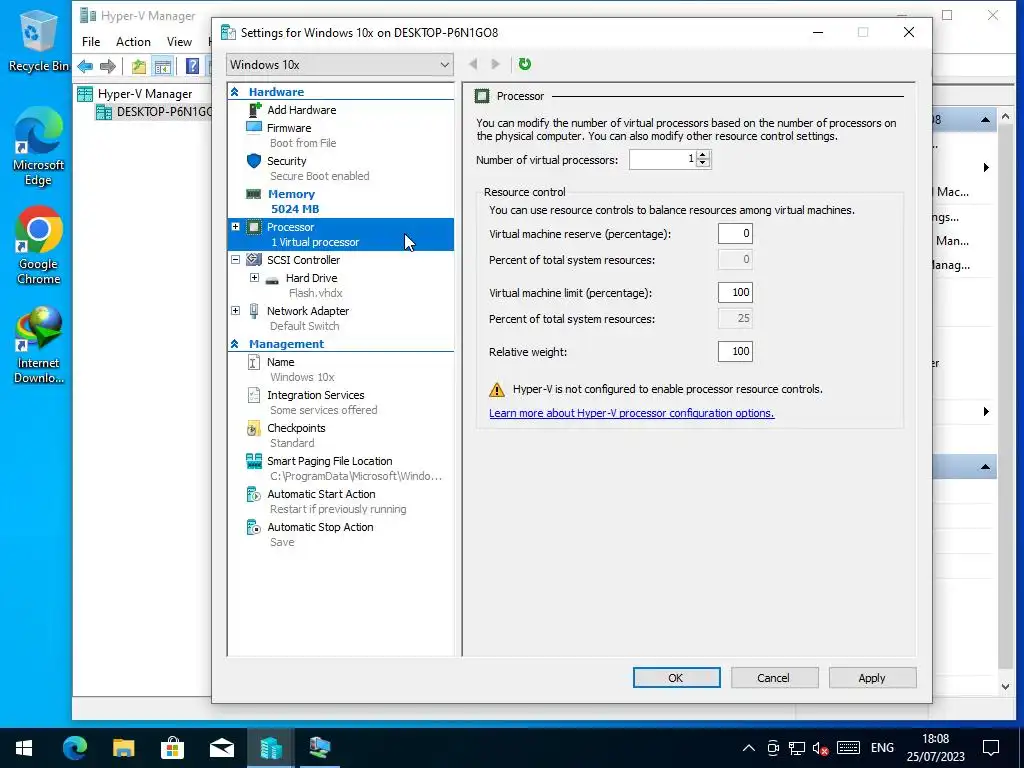Select the Memory chip icon
Screen dimensions: 1024x768
coord(253,194)
